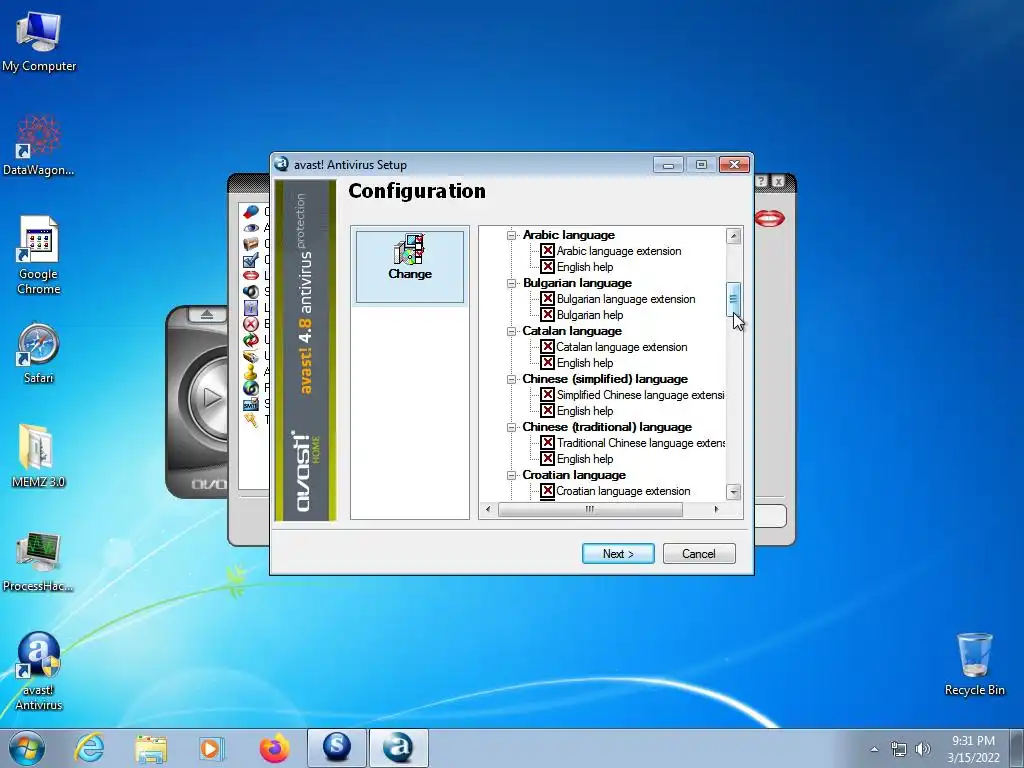Click the horizontal scrollbar thumb of language tree
1024x768 pixels.
(590, 509)
